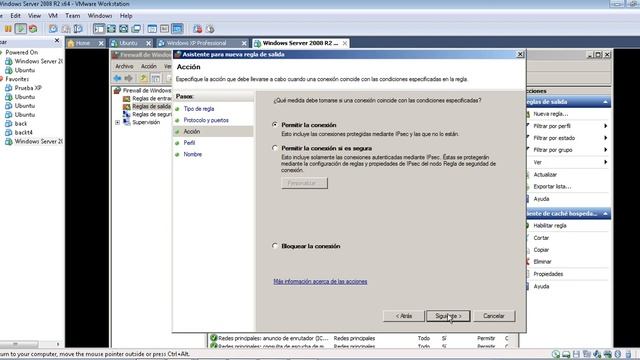Image resolution: width=640 pixels, height=360 pixels.
Task: Select Permitir la conexión radio button
Action: click(275, 124)
